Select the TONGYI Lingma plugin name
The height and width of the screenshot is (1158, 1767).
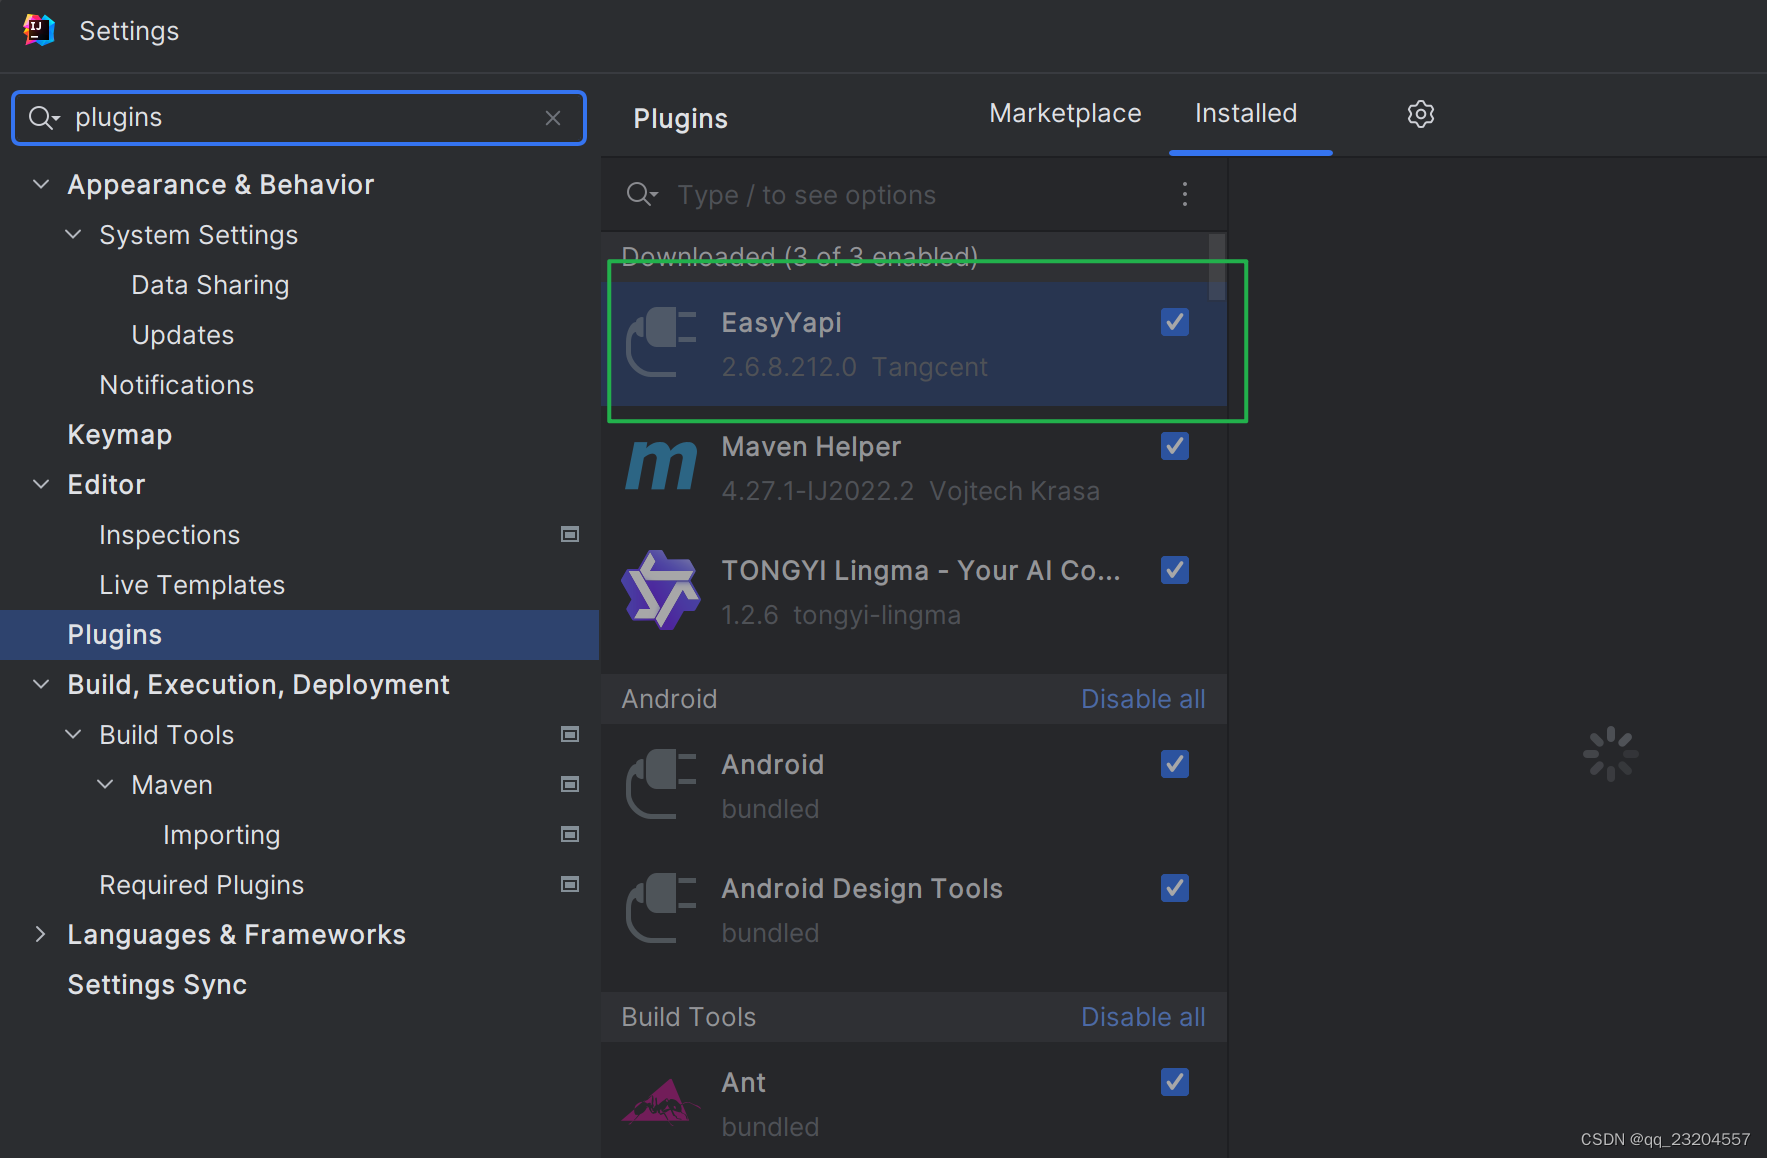pyautogui.click(x=920, y=571)
